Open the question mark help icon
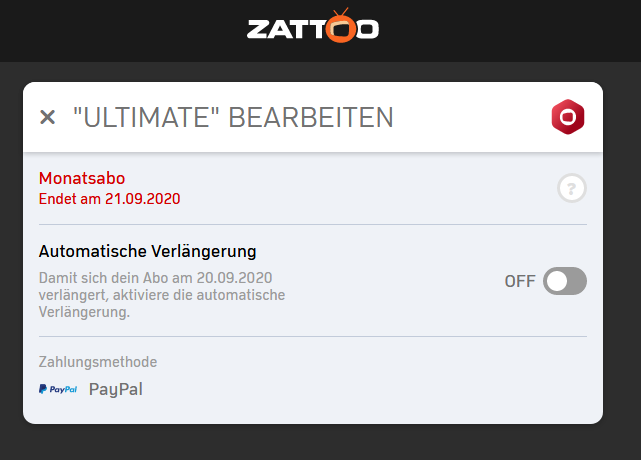Viewport: 641px width, 460px height. pyautogui.click(x=572, y=188)
